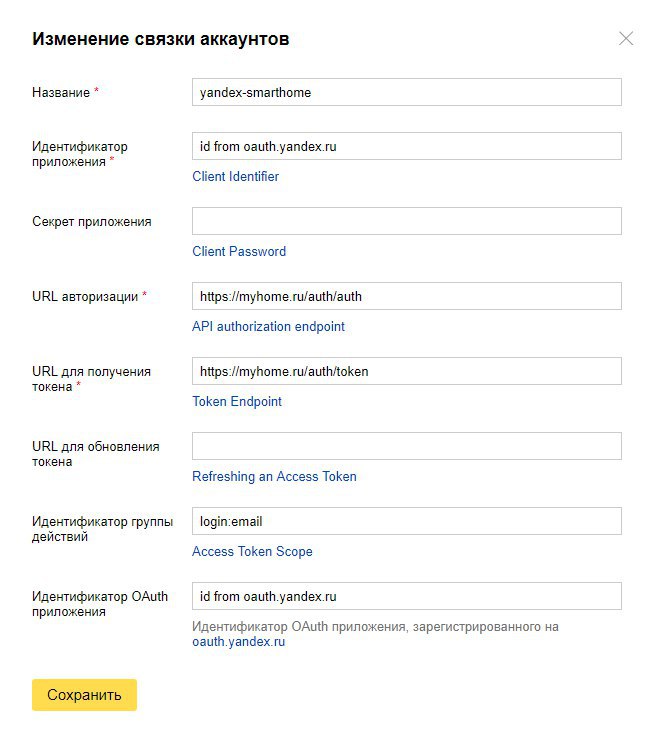This screenshot has height=742, width=653.
Task: Click the empty Секрет приложения field
Action: point(406,221)
